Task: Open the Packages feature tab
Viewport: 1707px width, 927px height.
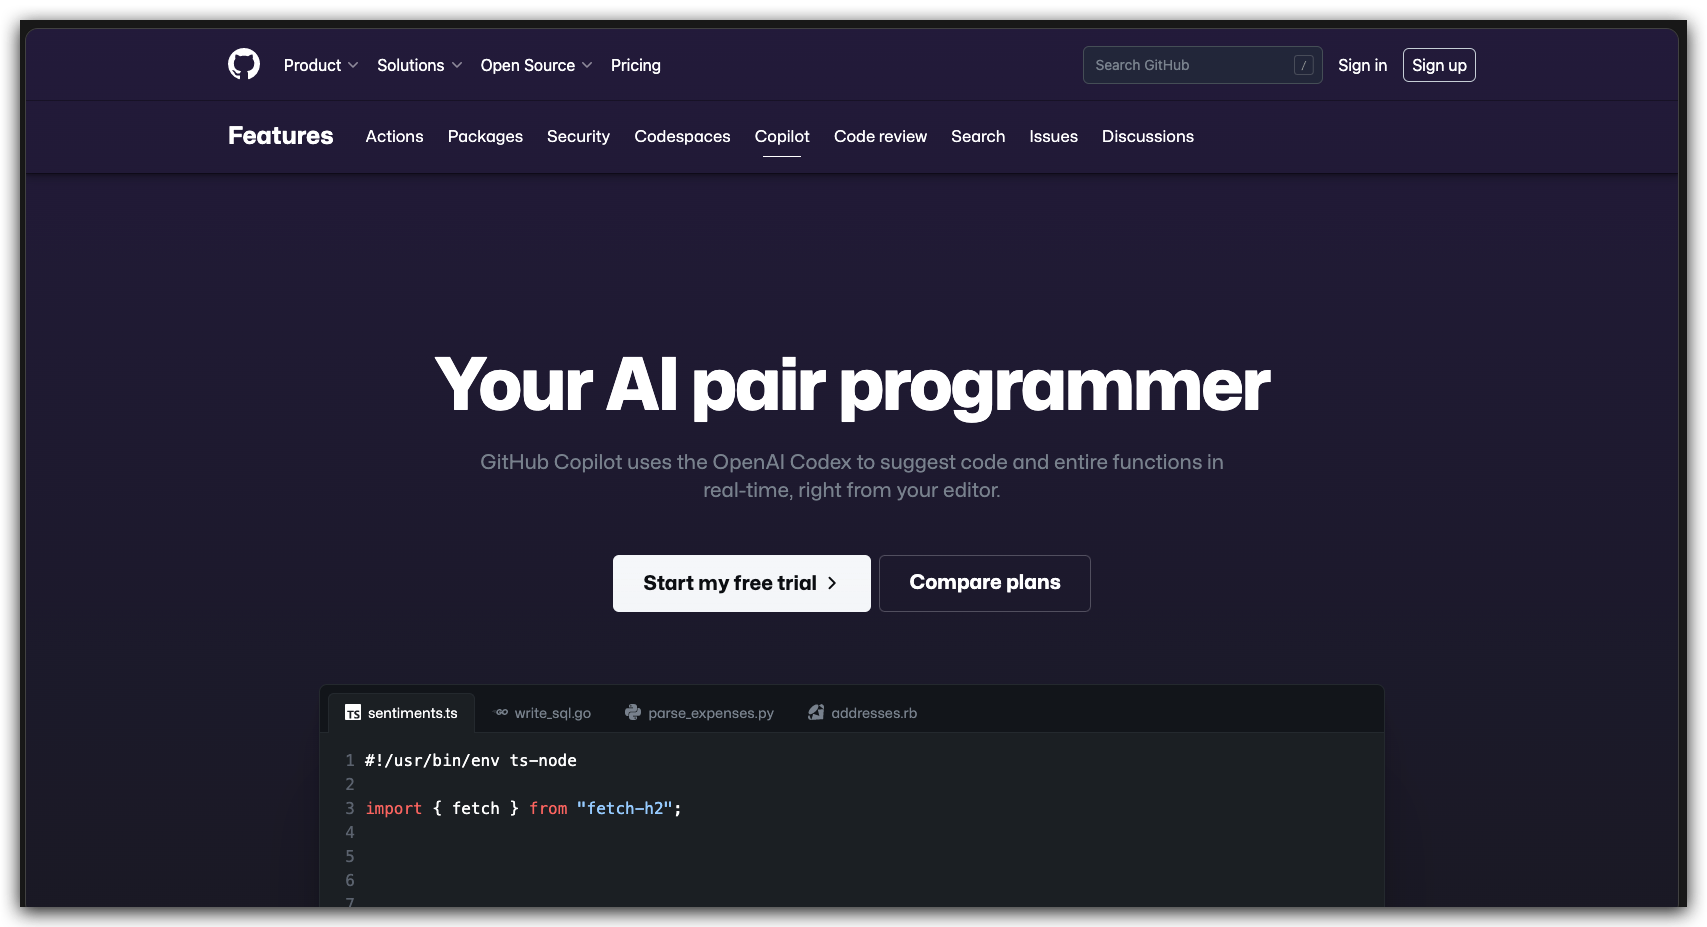Action: click(x=485, y=136)
